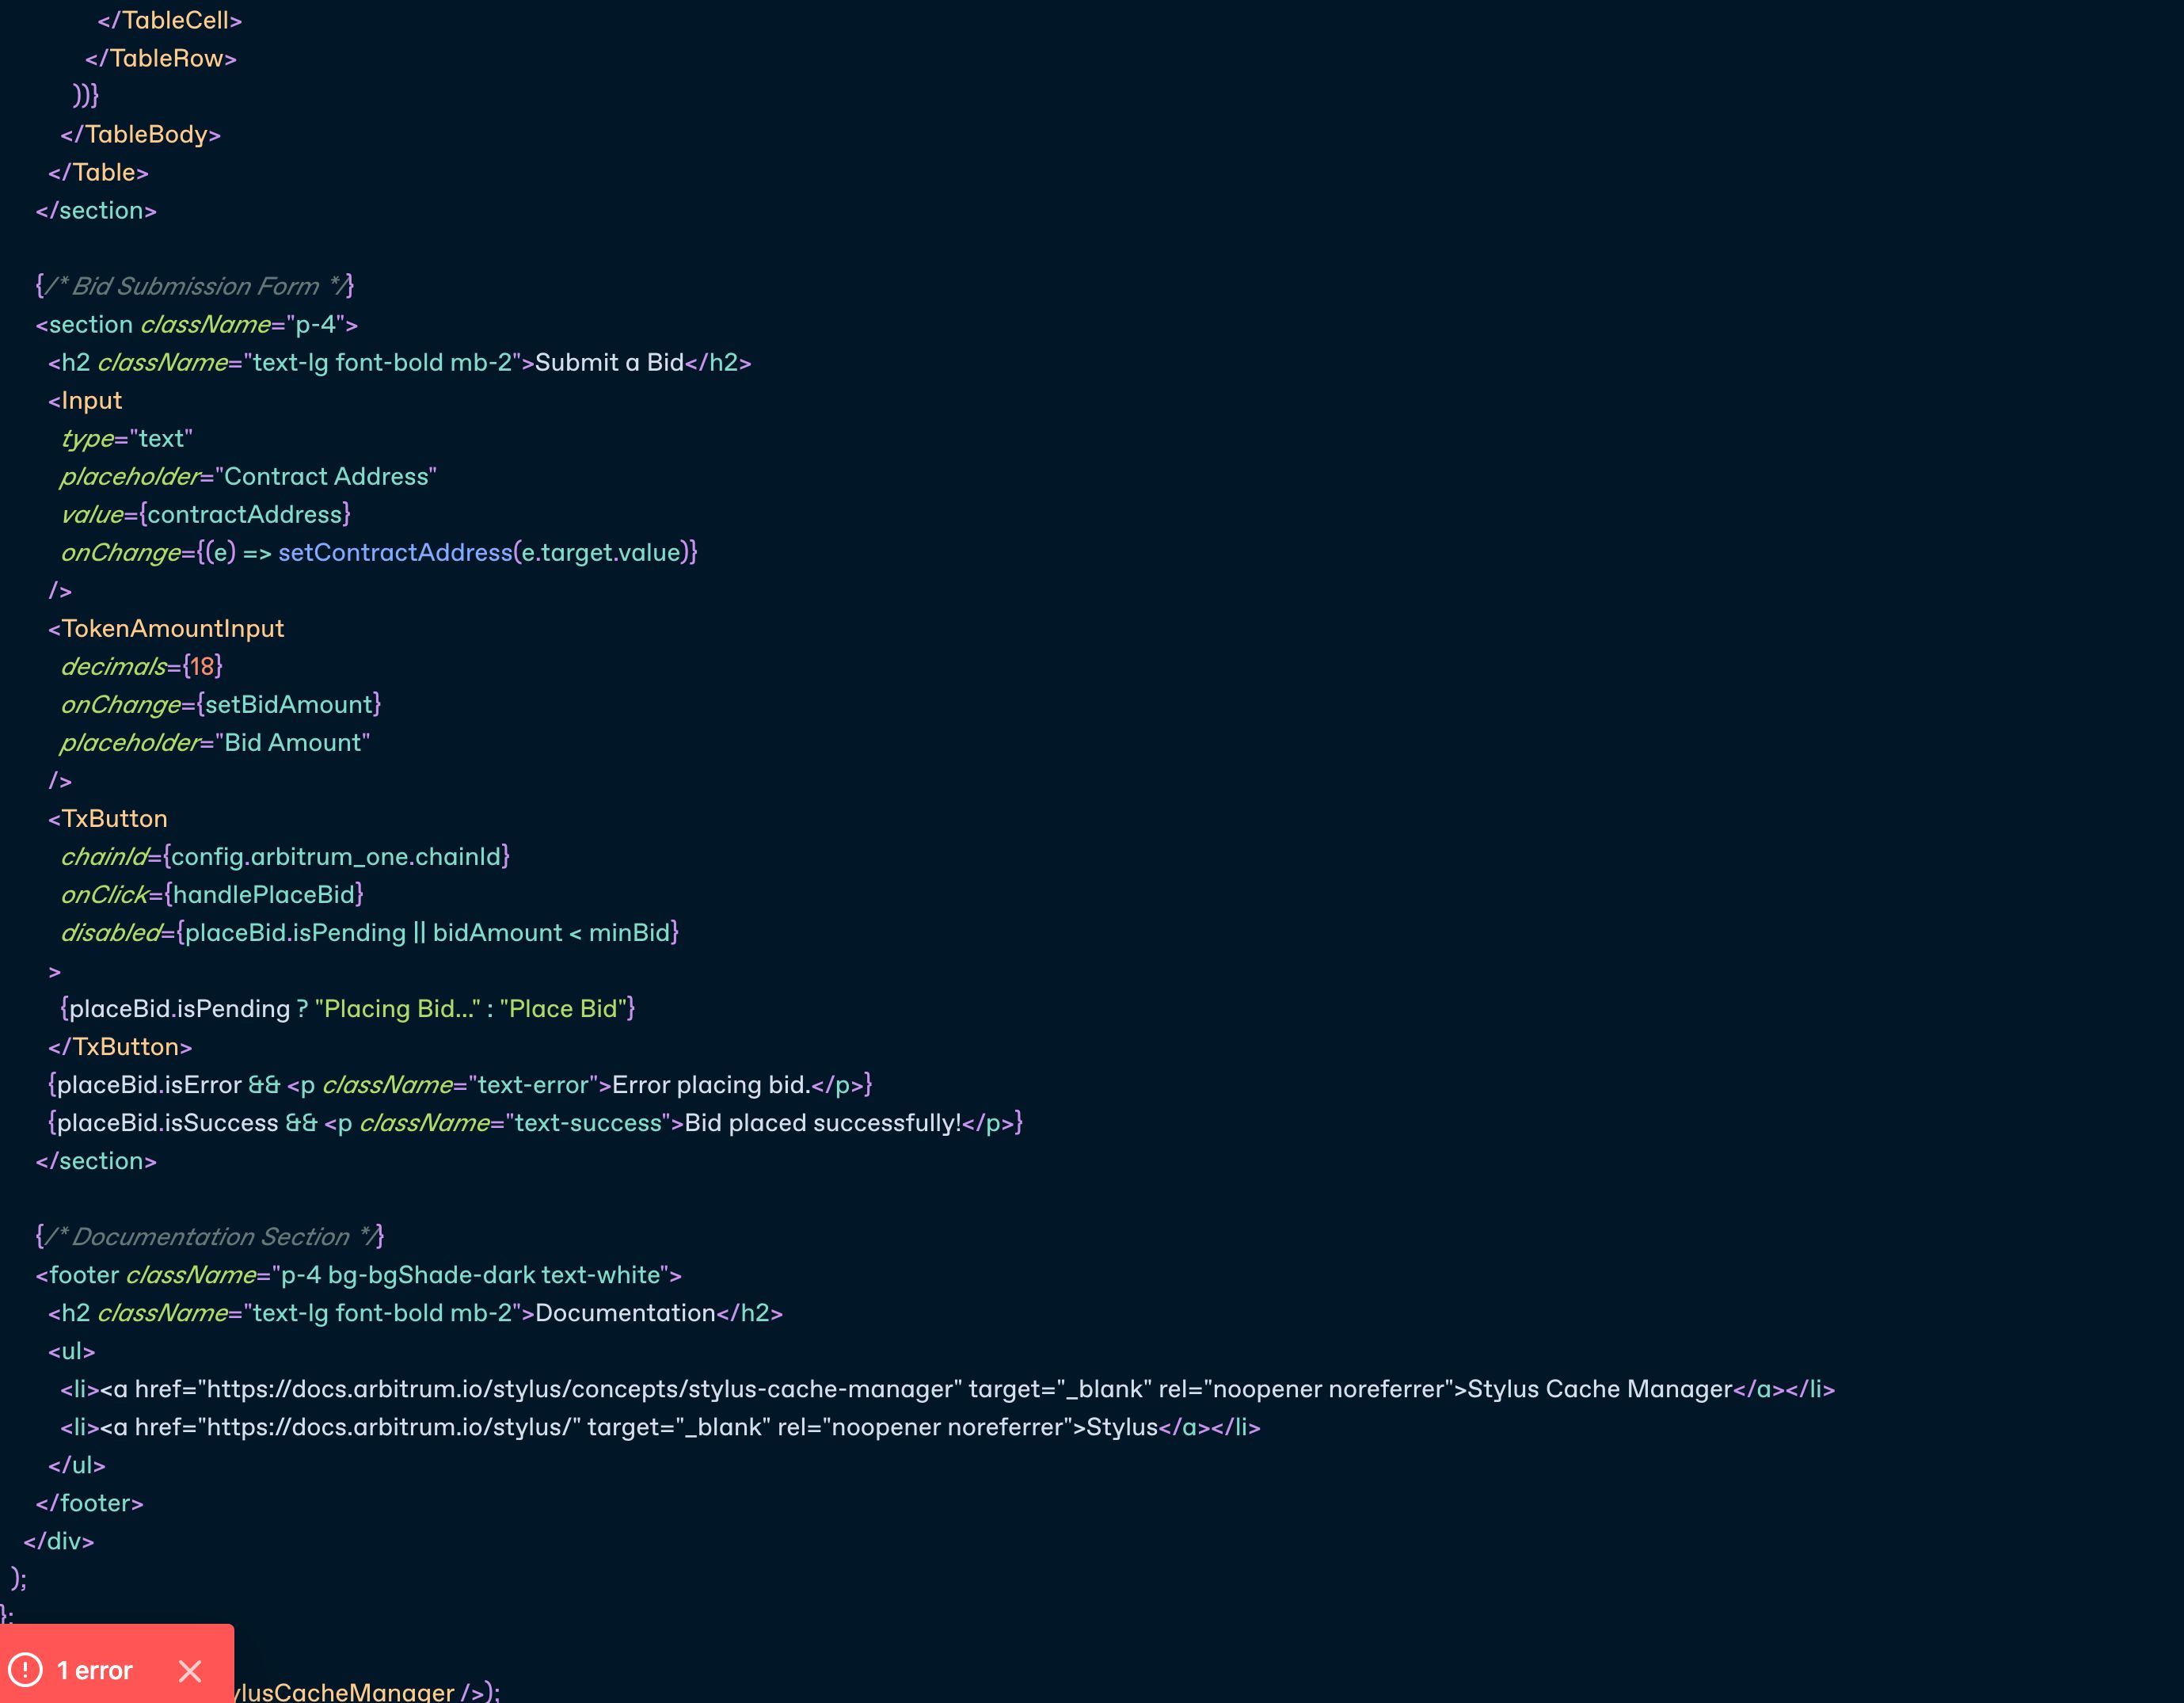2184x1703 pixels.
Task: Dismiss the error notification banner
Action: click(190, 1669)
